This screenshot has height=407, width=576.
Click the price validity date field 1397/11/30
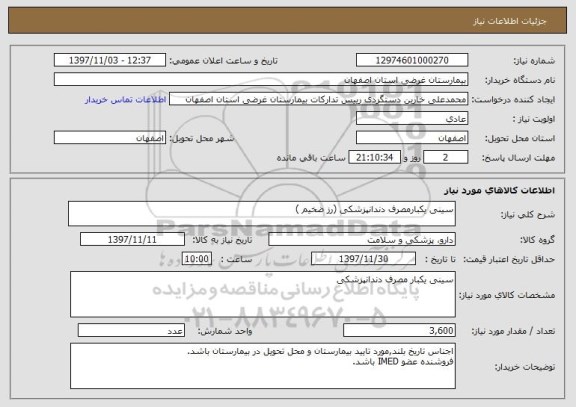tap(363, 259)
